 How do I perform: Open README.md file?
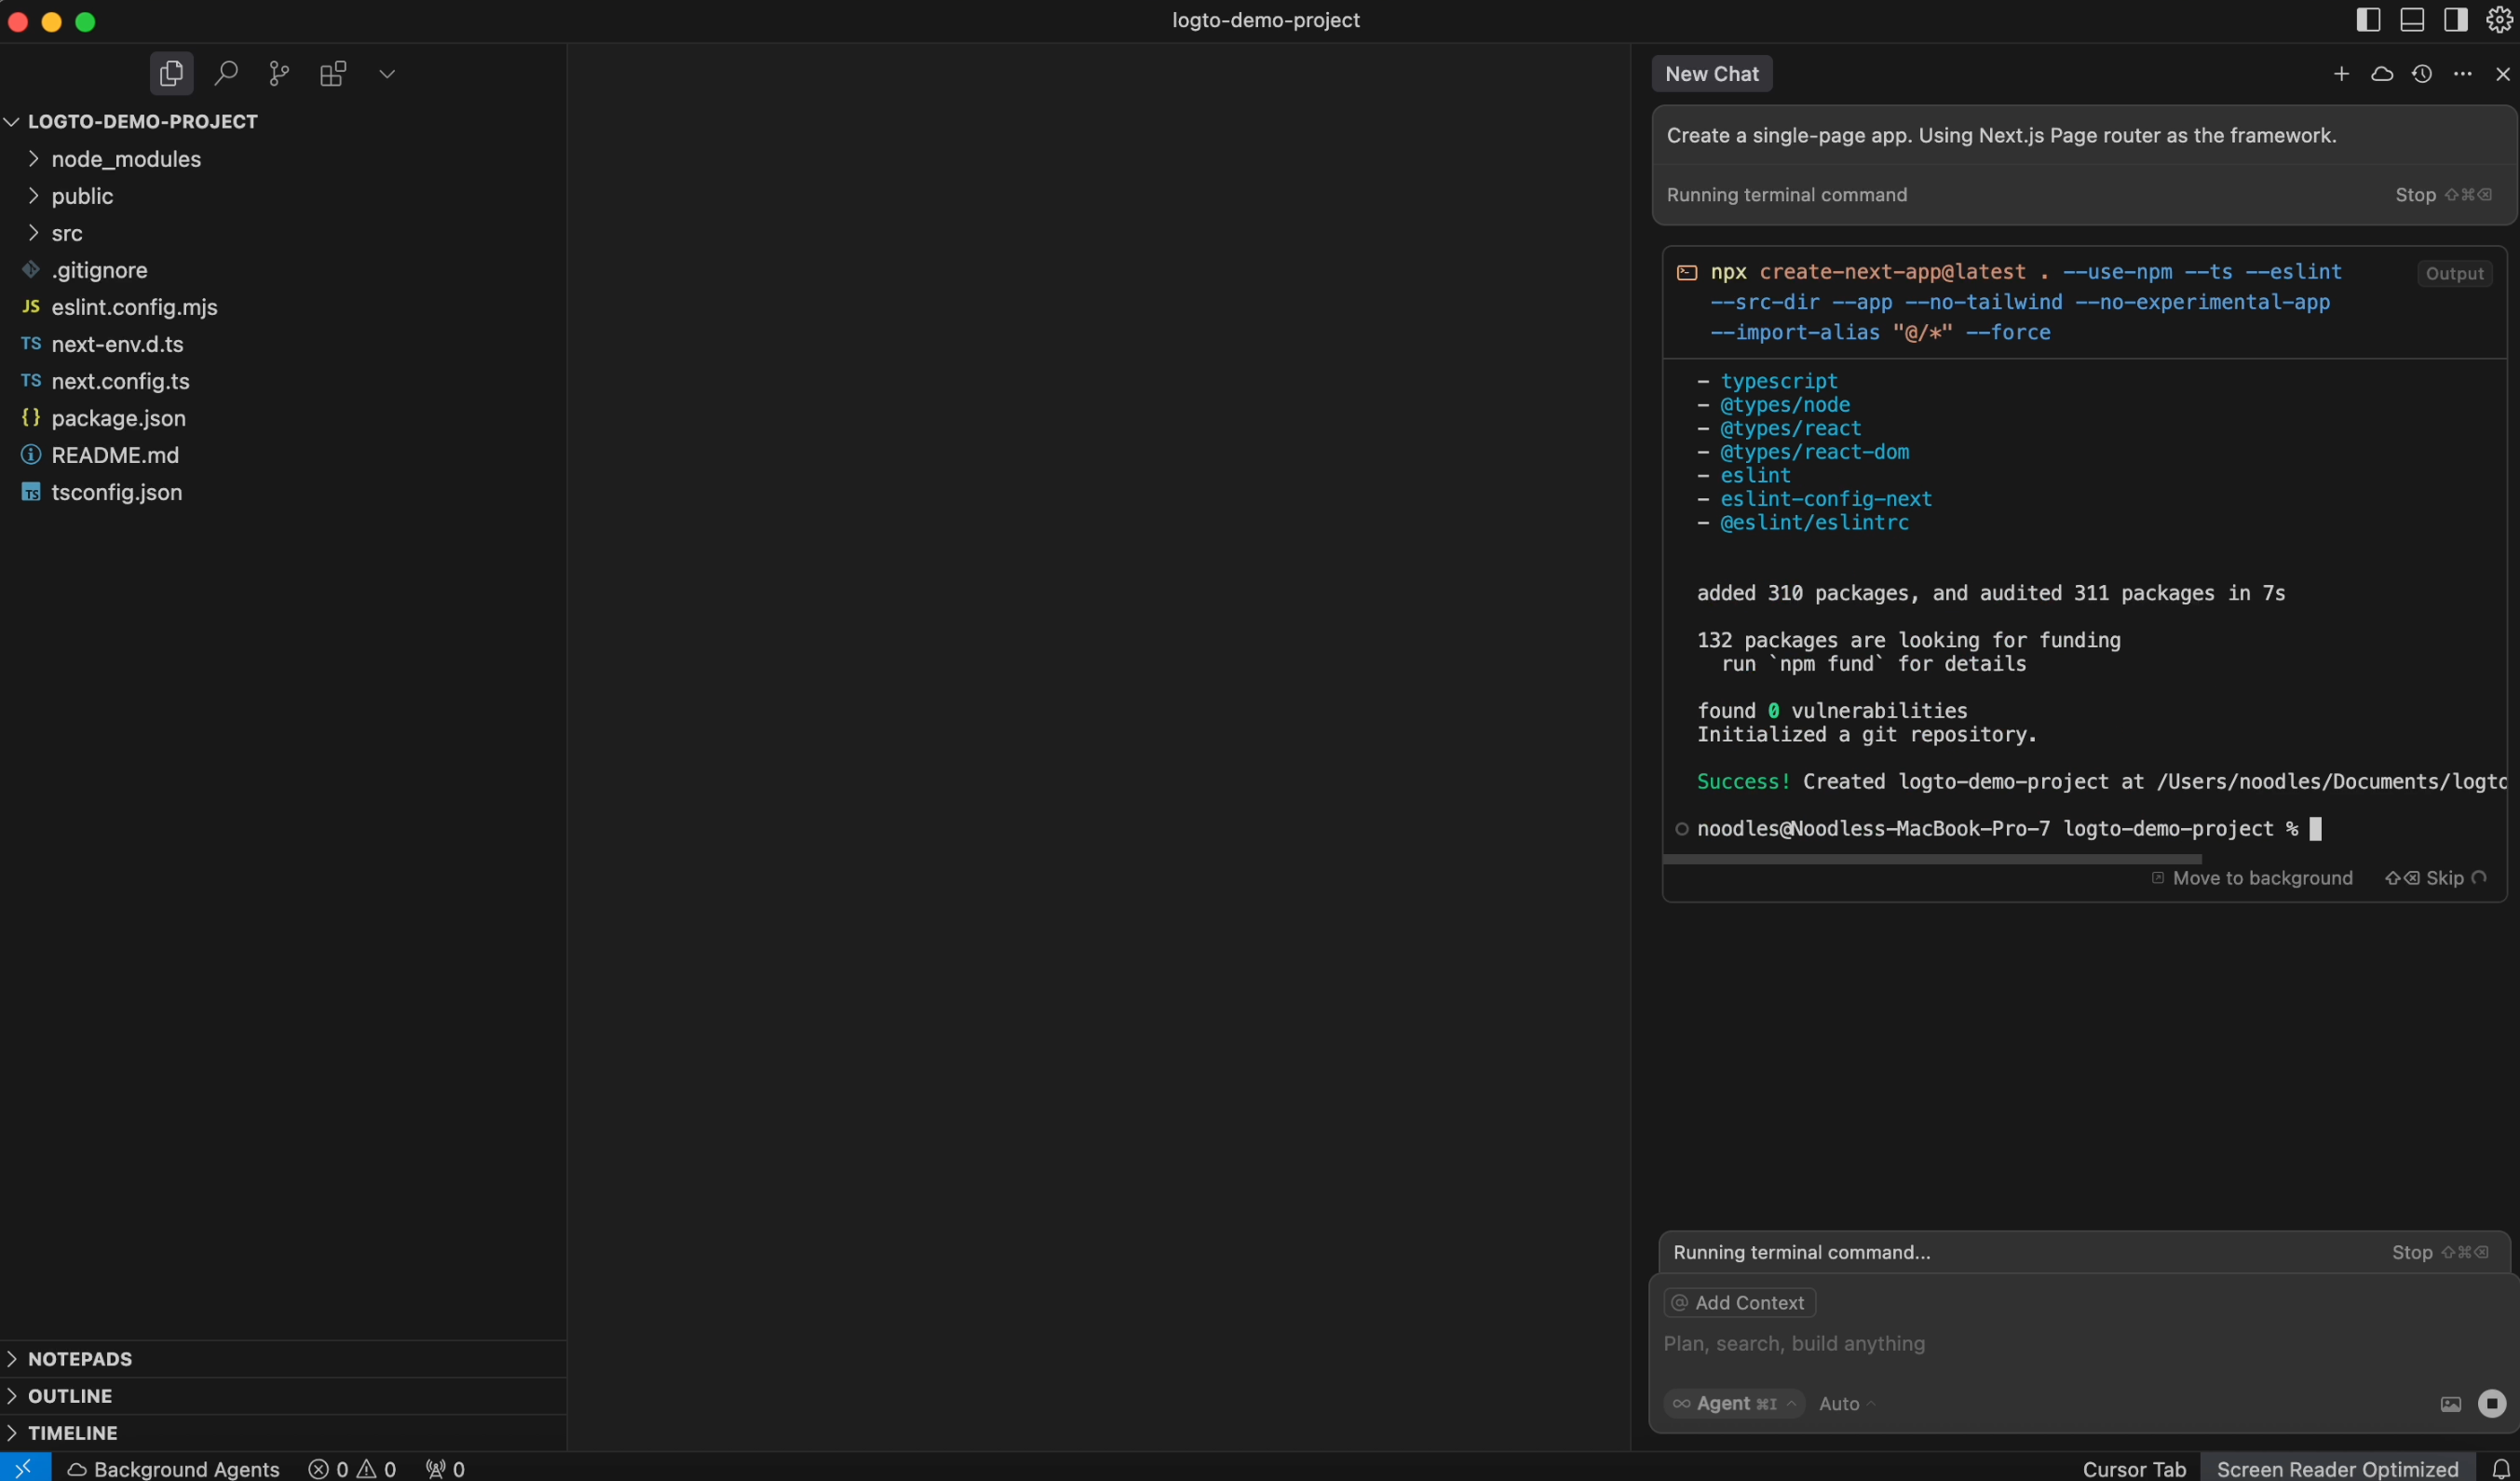pyautogui.click(x=115, y=455)
